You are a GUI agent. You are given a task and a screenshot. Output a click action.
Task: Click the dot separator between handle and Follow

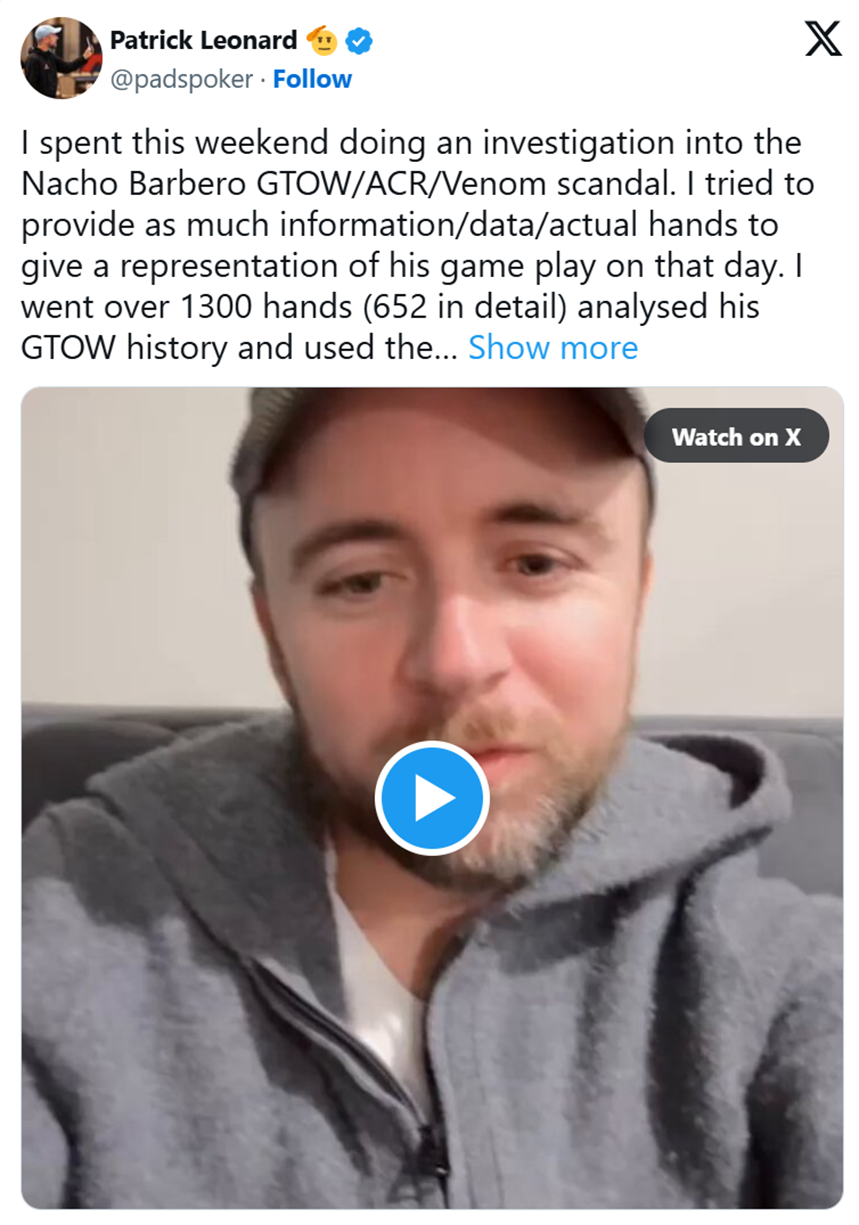(x=263, y=80)
